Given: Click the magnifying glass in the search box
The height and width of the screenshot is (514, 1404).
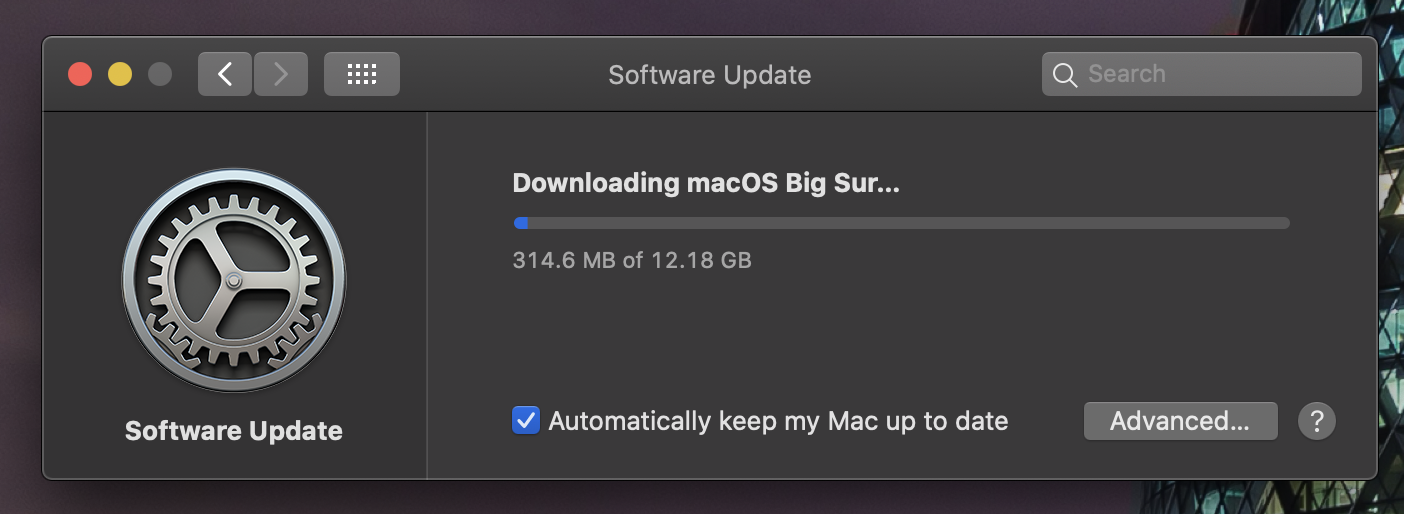Looking at the screenshot, I should click(1065, 75).
